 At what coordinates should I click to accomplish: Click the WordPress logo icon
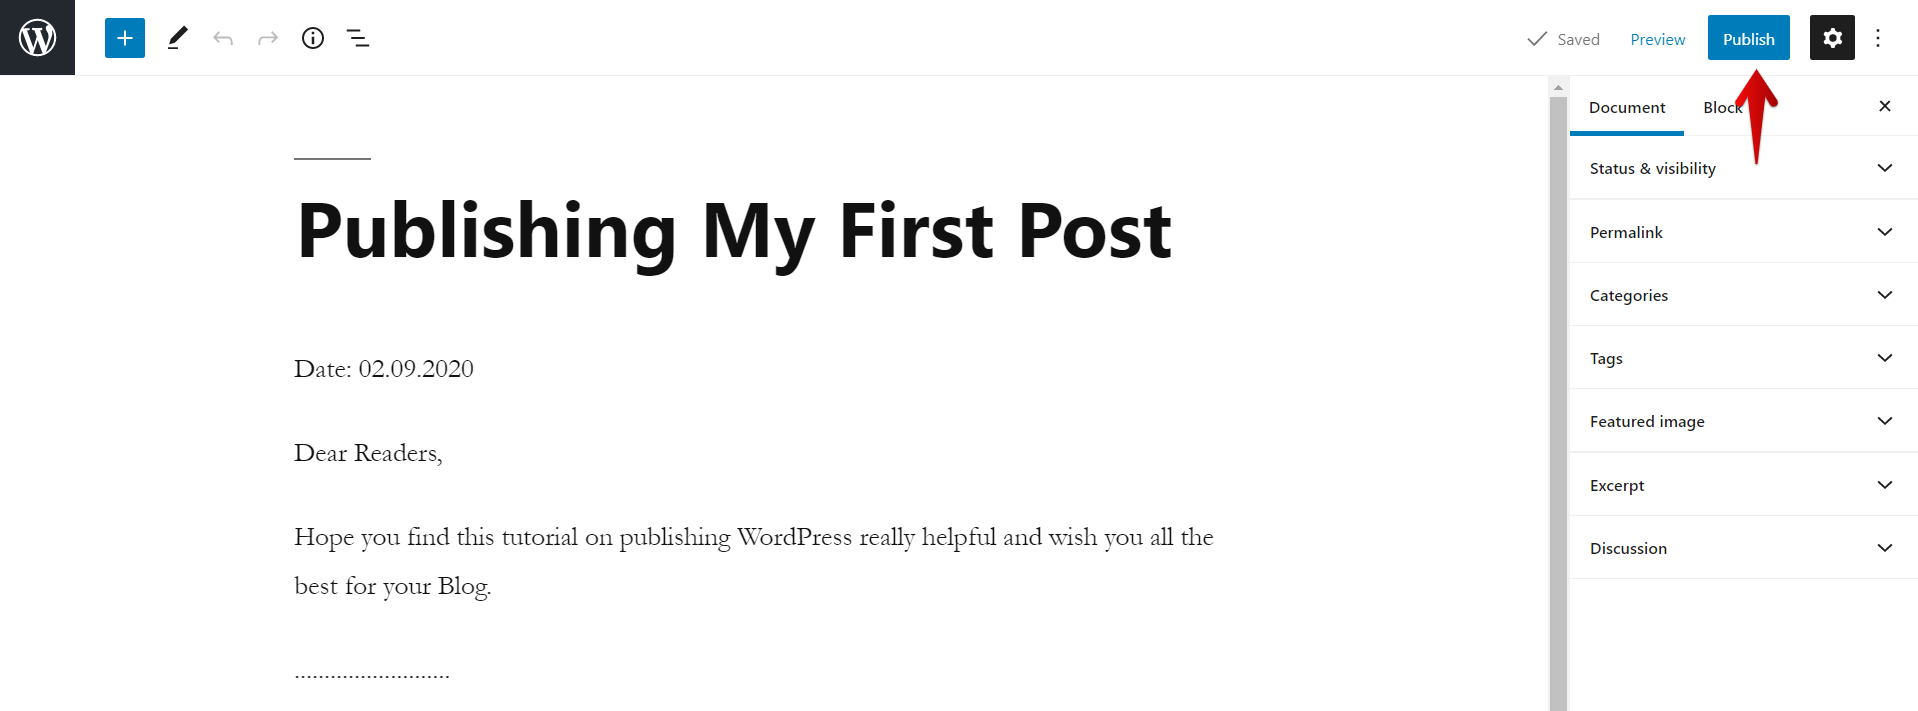pos(37,37)
